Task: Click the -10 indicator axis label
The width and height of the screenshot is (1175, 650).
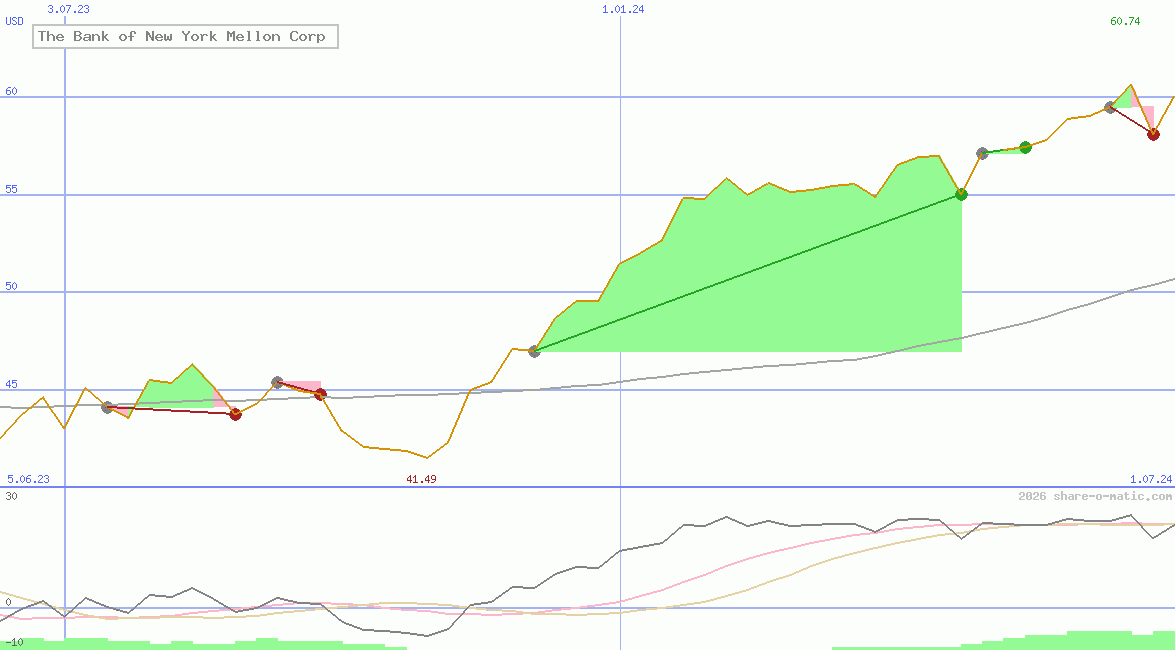Action: pyautogui.click(x=13, y=643)
